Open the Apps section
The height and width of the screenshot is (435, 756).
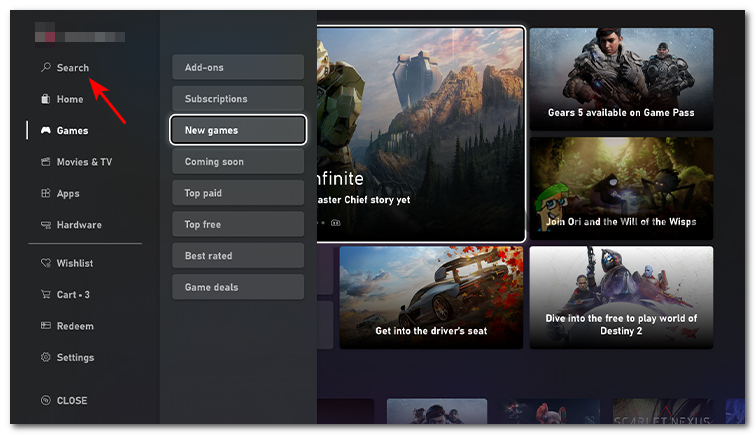[68, 193]
